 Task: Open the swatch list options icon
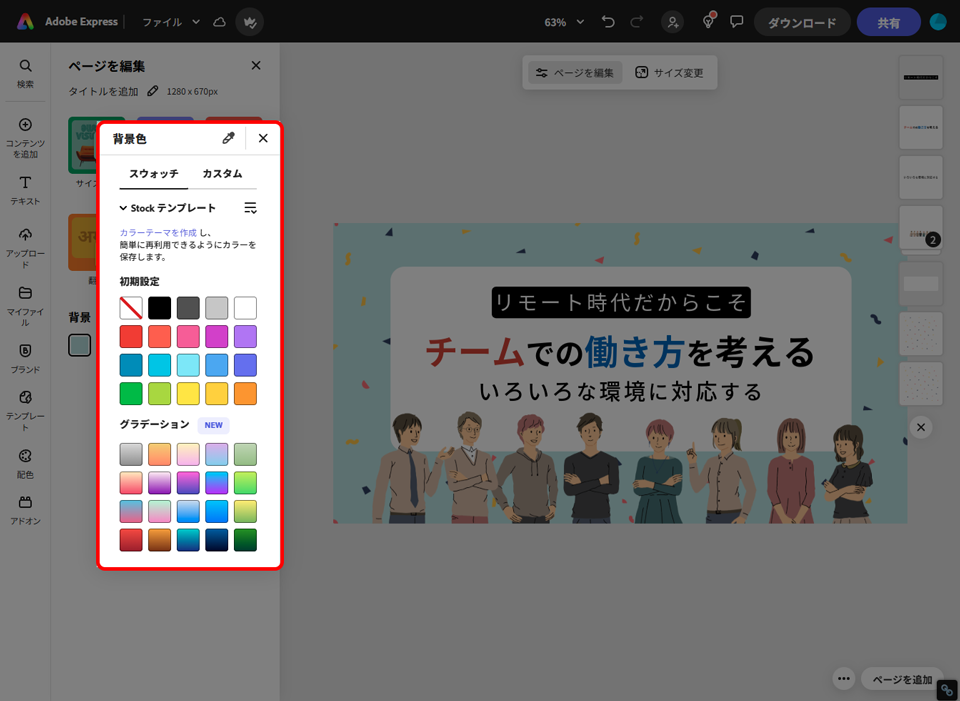click(250, 208)
